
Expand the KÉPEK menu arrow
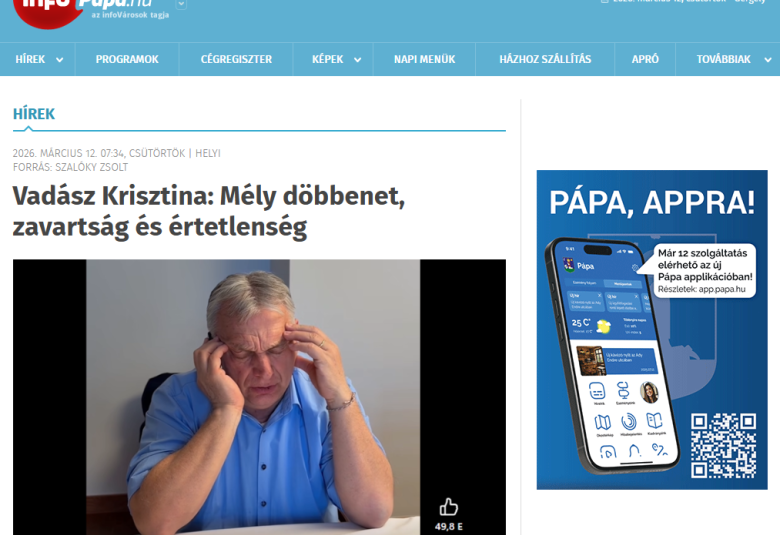[357, 60]
